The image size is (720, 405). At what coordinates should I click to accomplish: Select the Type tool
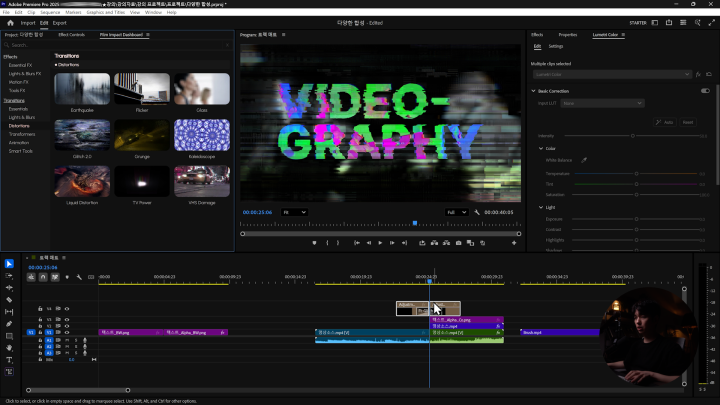coord(9,360)
